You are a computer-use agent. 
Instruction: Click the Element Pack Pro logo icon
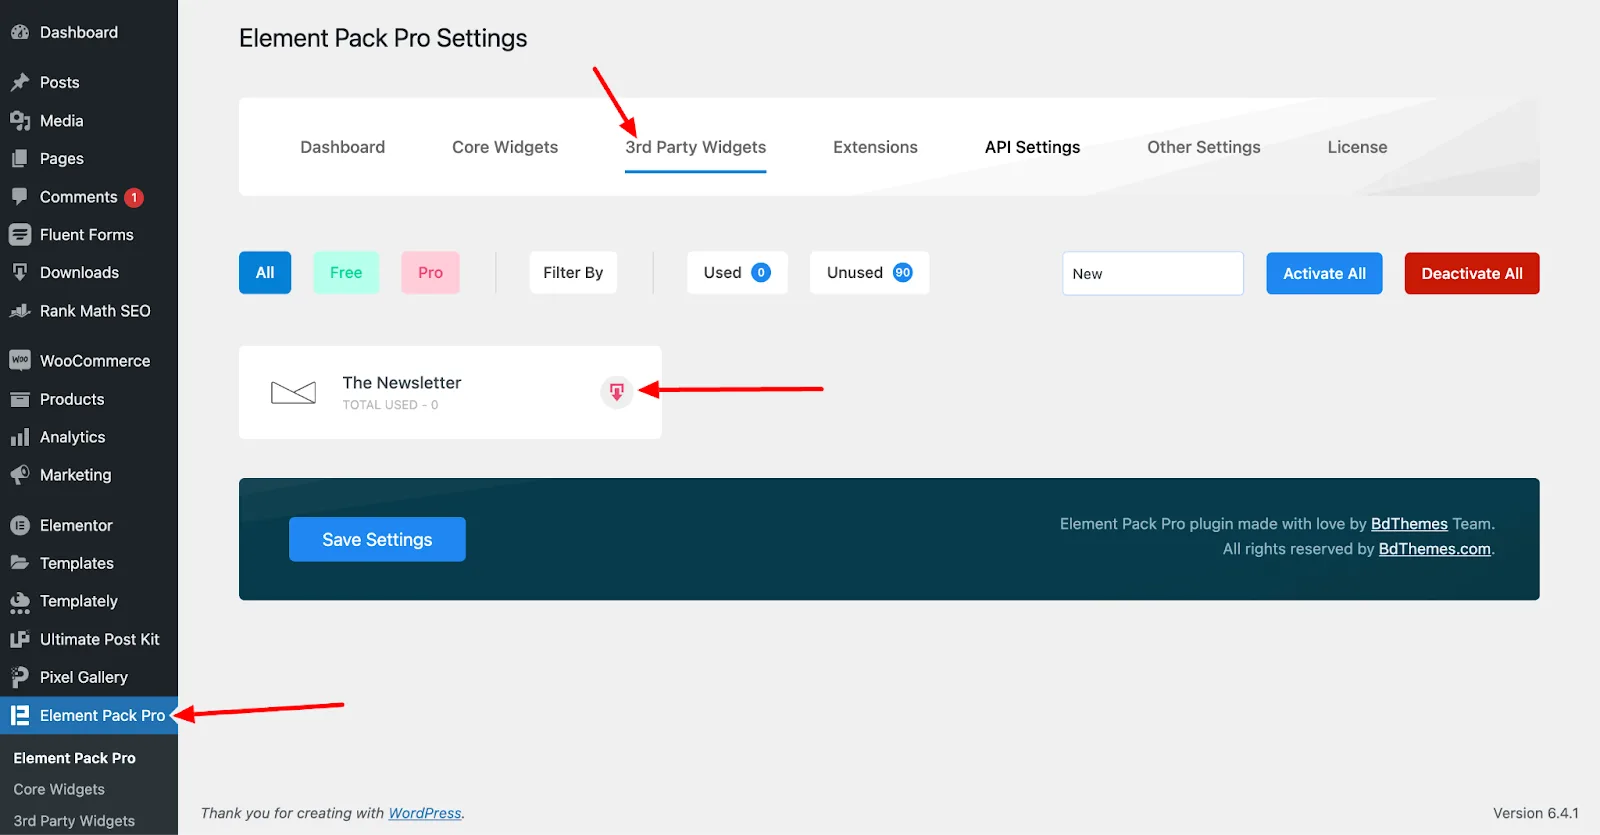pos(20,715)
